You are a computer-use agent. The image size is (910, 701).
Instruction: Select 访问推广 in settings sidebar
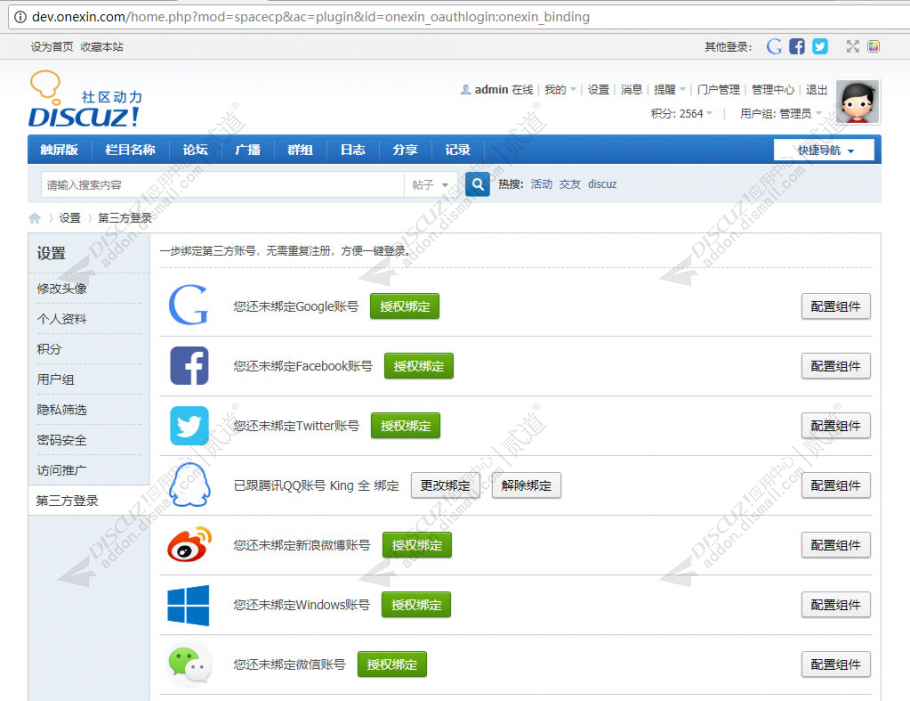coord(62,470)
